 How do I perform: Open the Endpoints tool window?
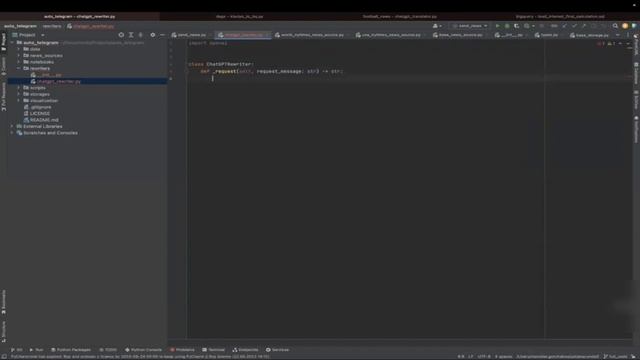click(x=245, y=350)
